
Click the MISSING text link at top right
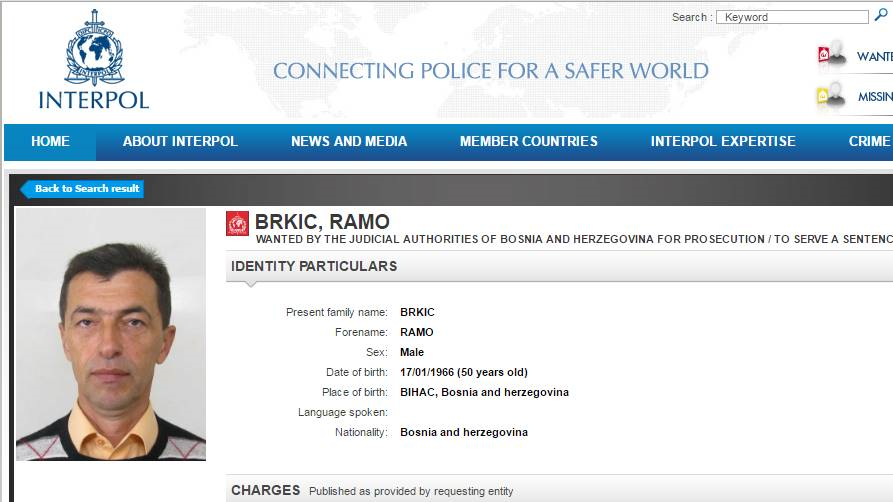coord(874,97)
